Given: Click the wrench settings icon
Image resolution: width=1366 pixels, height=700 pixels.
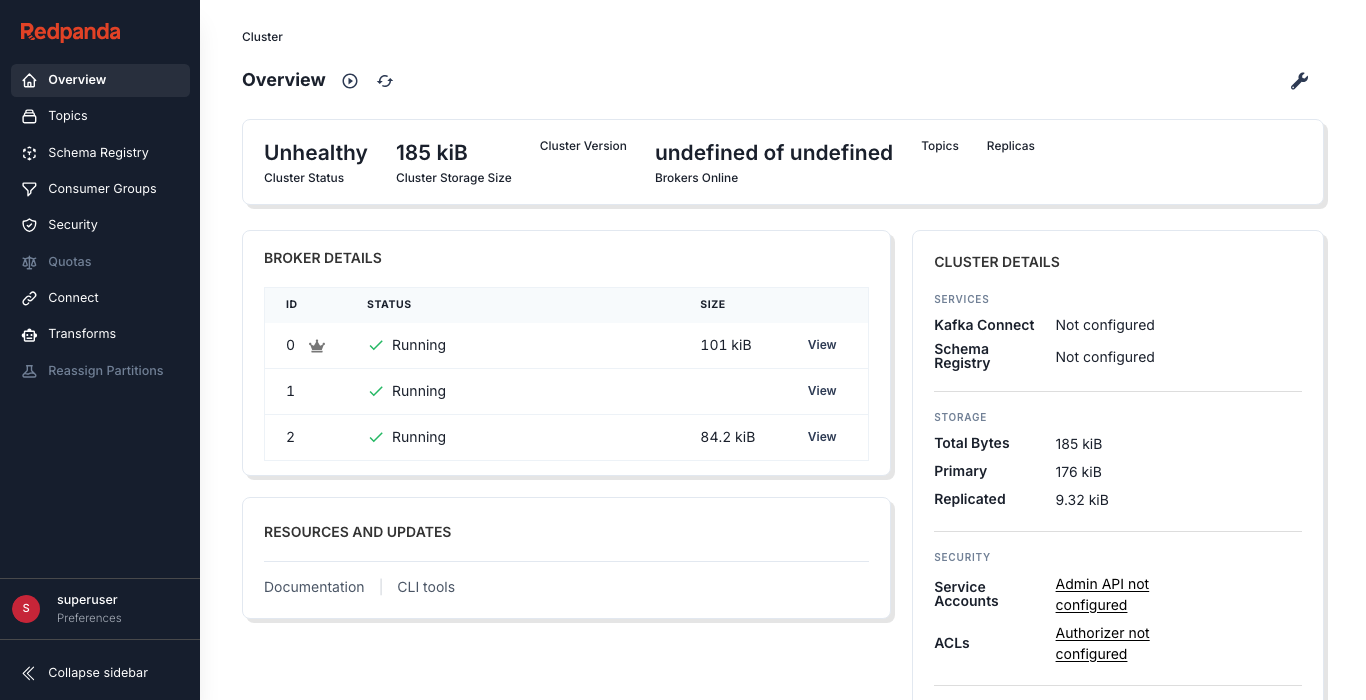Looking at the screenshot, I should tap(1299, 81).
